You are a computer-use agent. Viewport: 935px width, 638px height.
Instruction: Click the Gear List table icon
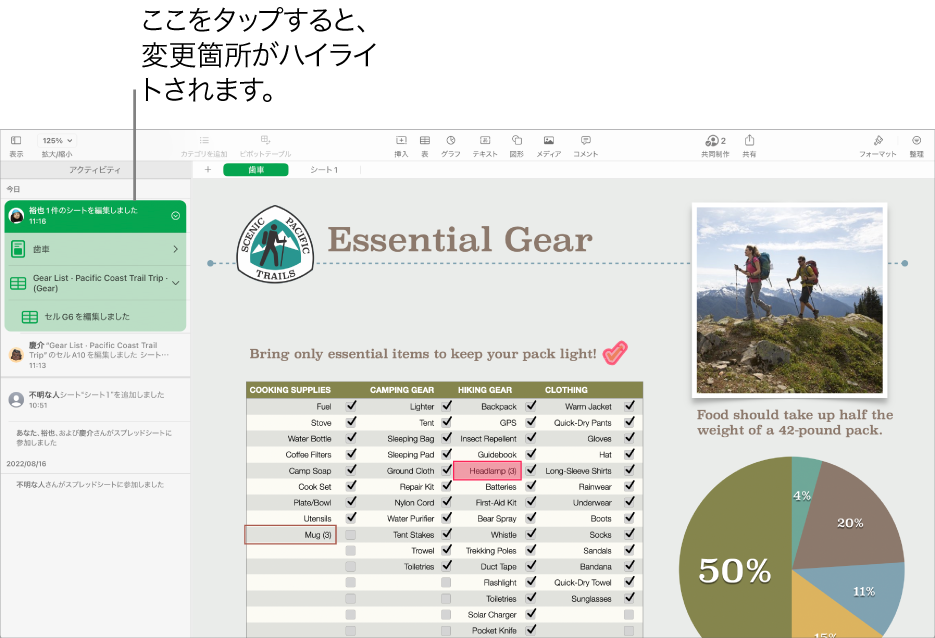click(18, 283)
